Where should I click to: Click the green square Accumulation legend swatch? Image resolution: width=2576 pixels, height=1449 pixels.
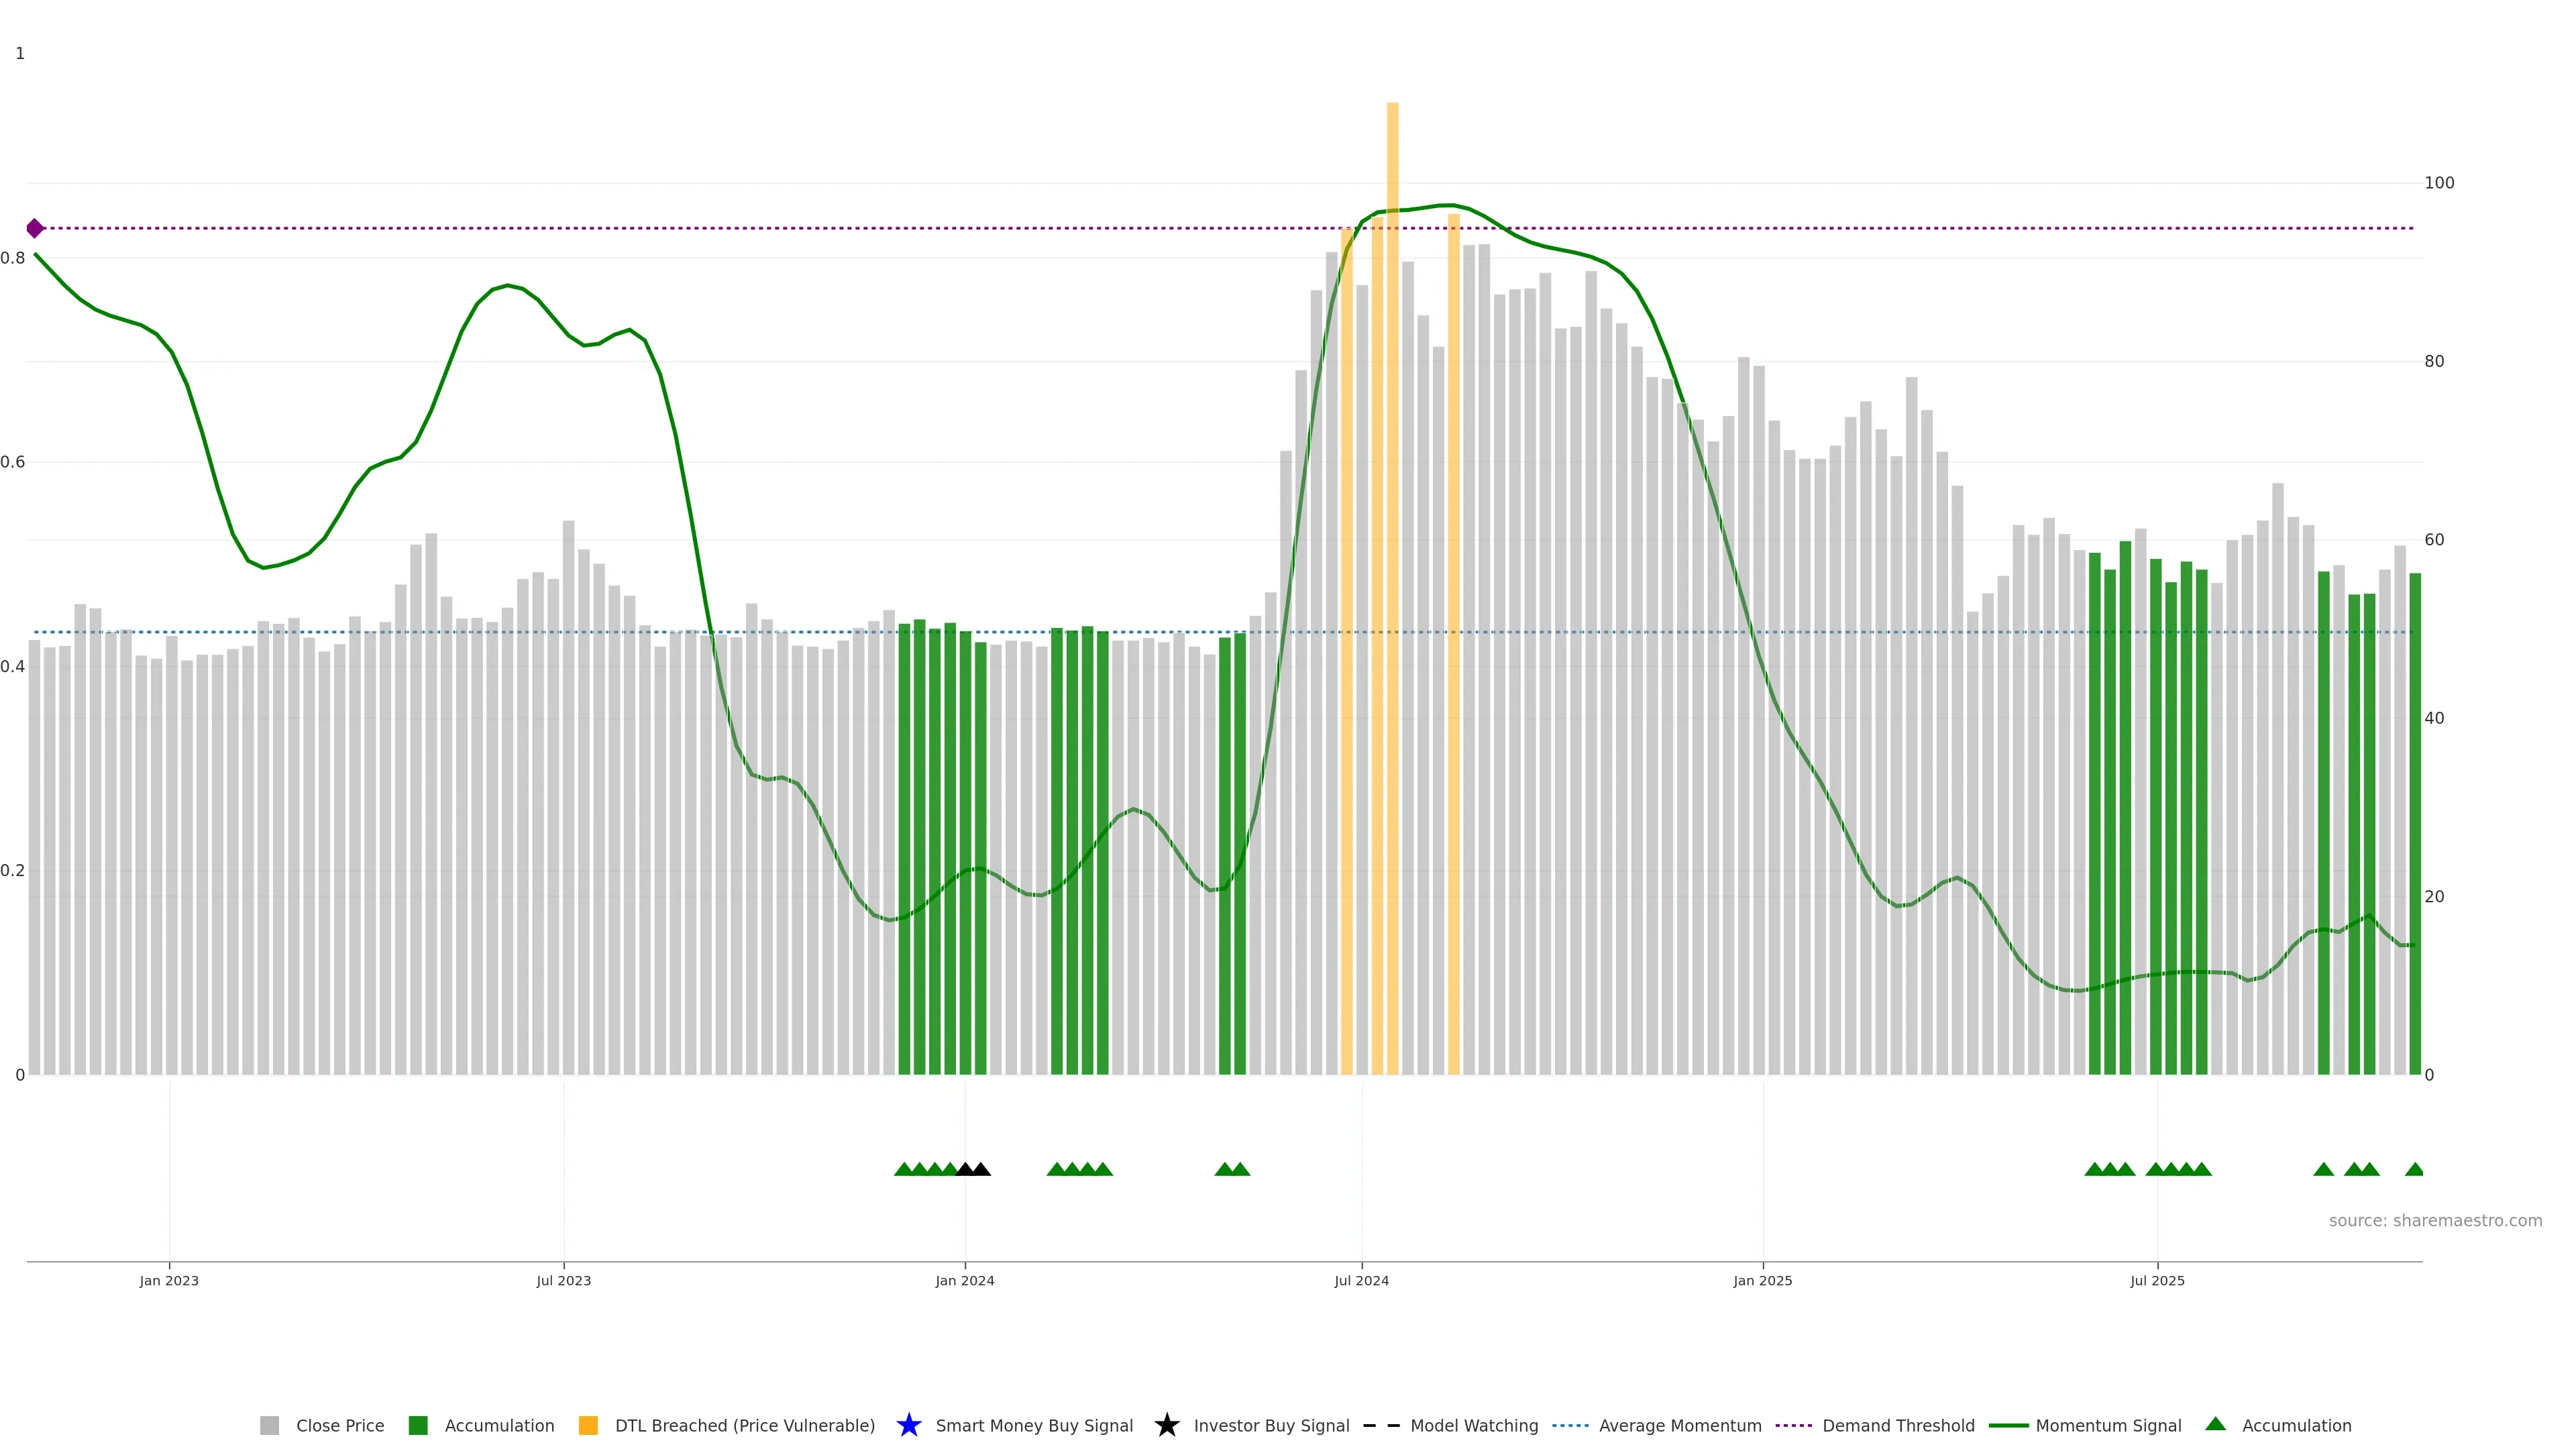[x=418, y=1425]
